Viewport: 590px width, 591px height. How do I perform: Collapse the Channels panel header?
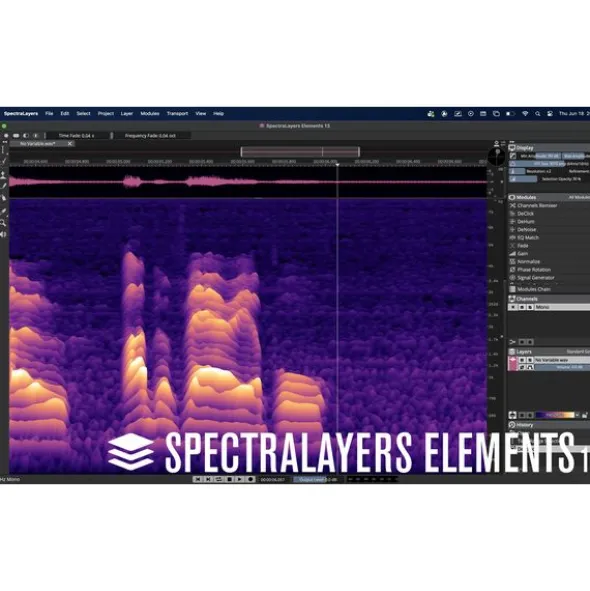click(x=549, y=299)
